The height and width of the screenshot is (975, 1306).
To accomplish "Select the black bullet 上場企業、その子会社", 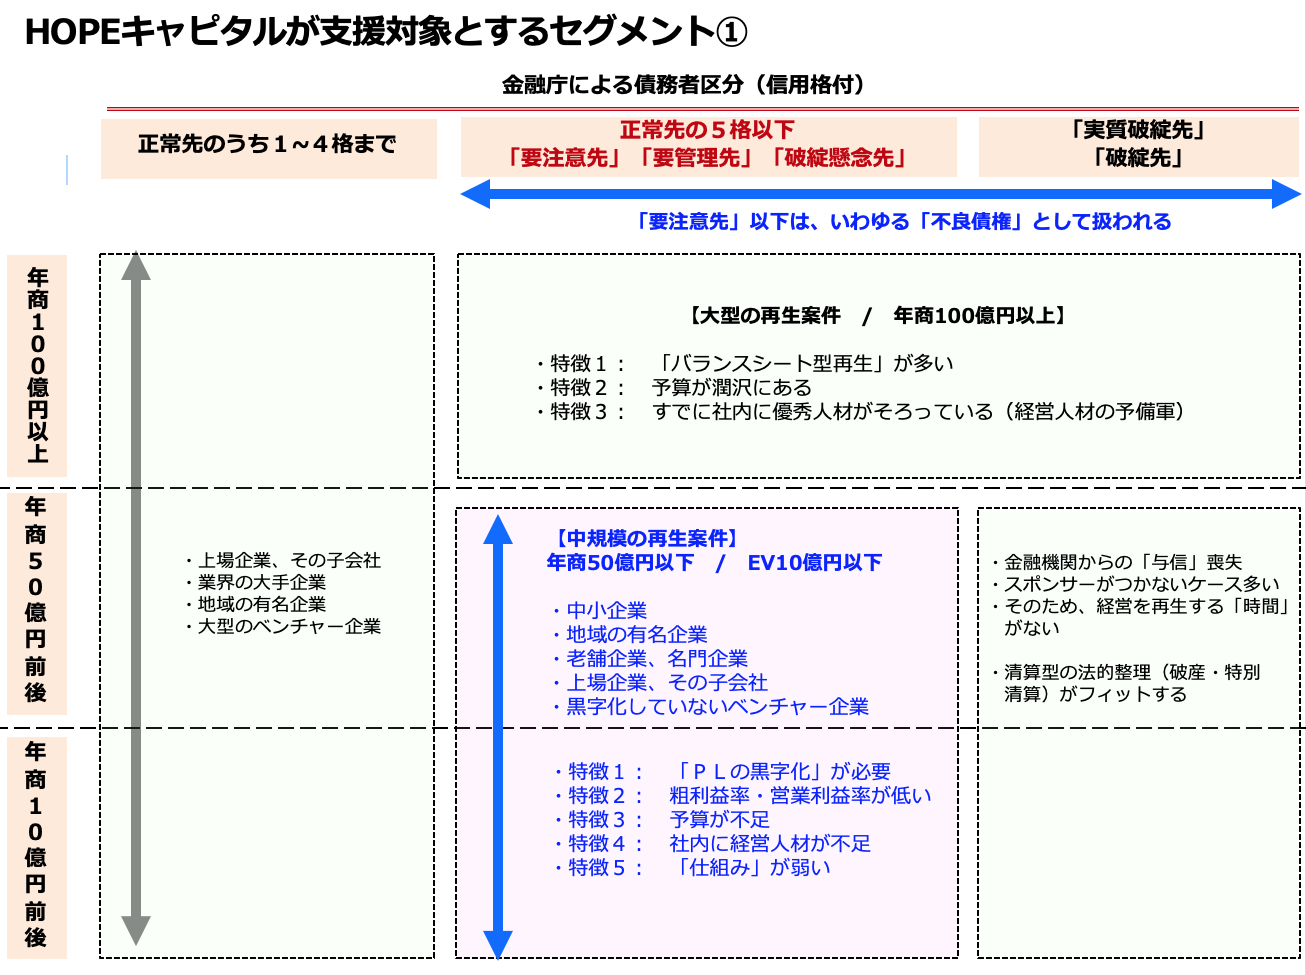I will pyautogui.click(x=282, y=560).
